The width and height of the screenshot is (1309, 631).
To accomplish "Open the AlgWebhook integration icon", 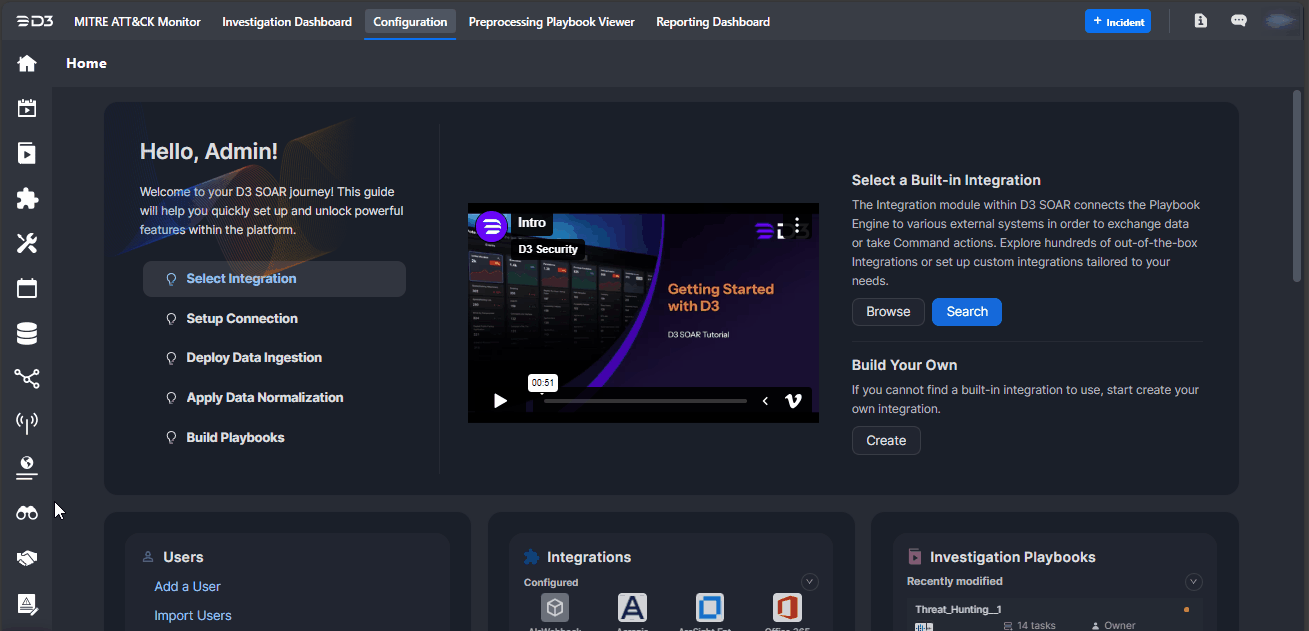I will 555,607.
